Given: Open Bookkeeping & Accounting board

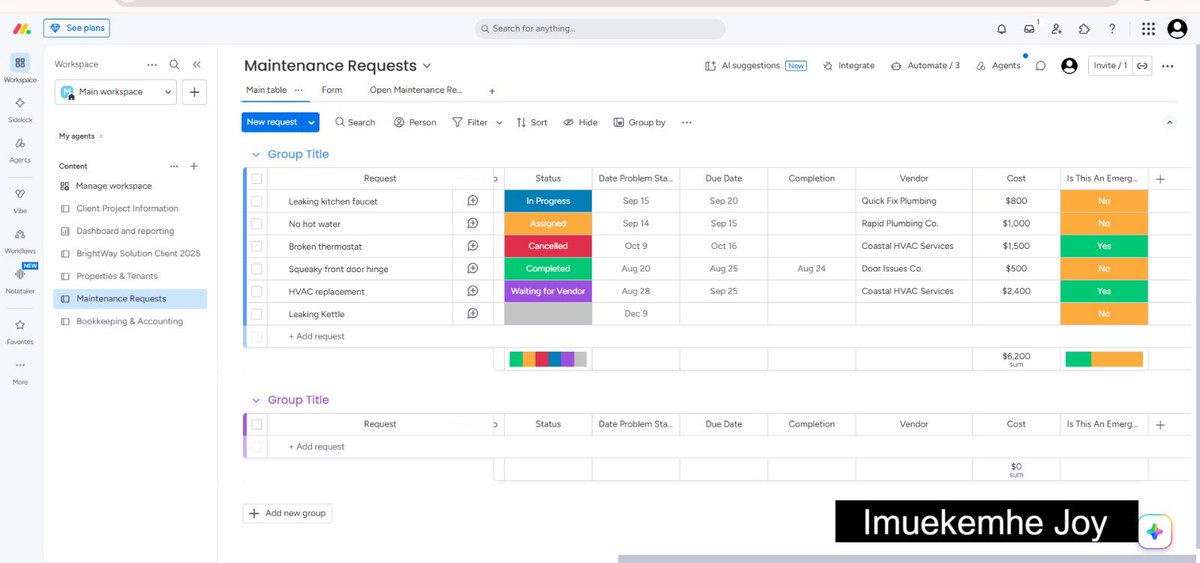Looking at the screenshot, I should click(130, 321).
